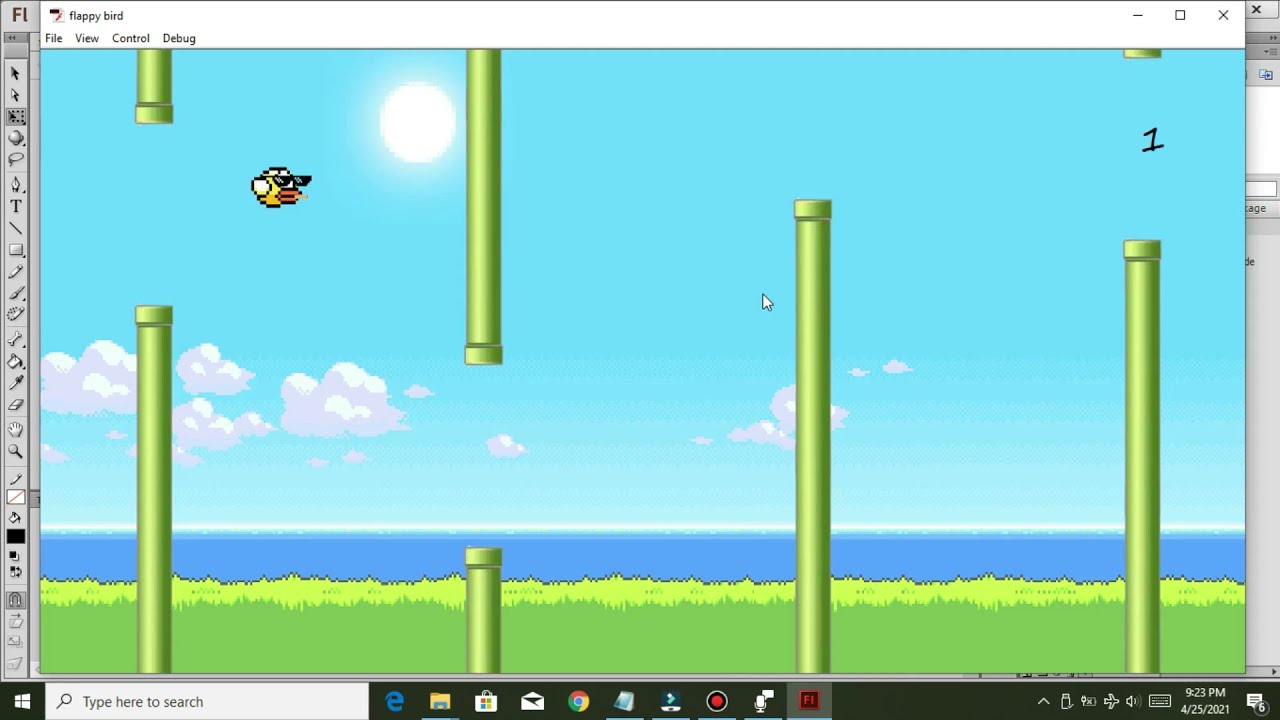Select the Deco tool
The width and height of the screenshot is (1280, 720).
pyautogui.click(x=15, y=315)
